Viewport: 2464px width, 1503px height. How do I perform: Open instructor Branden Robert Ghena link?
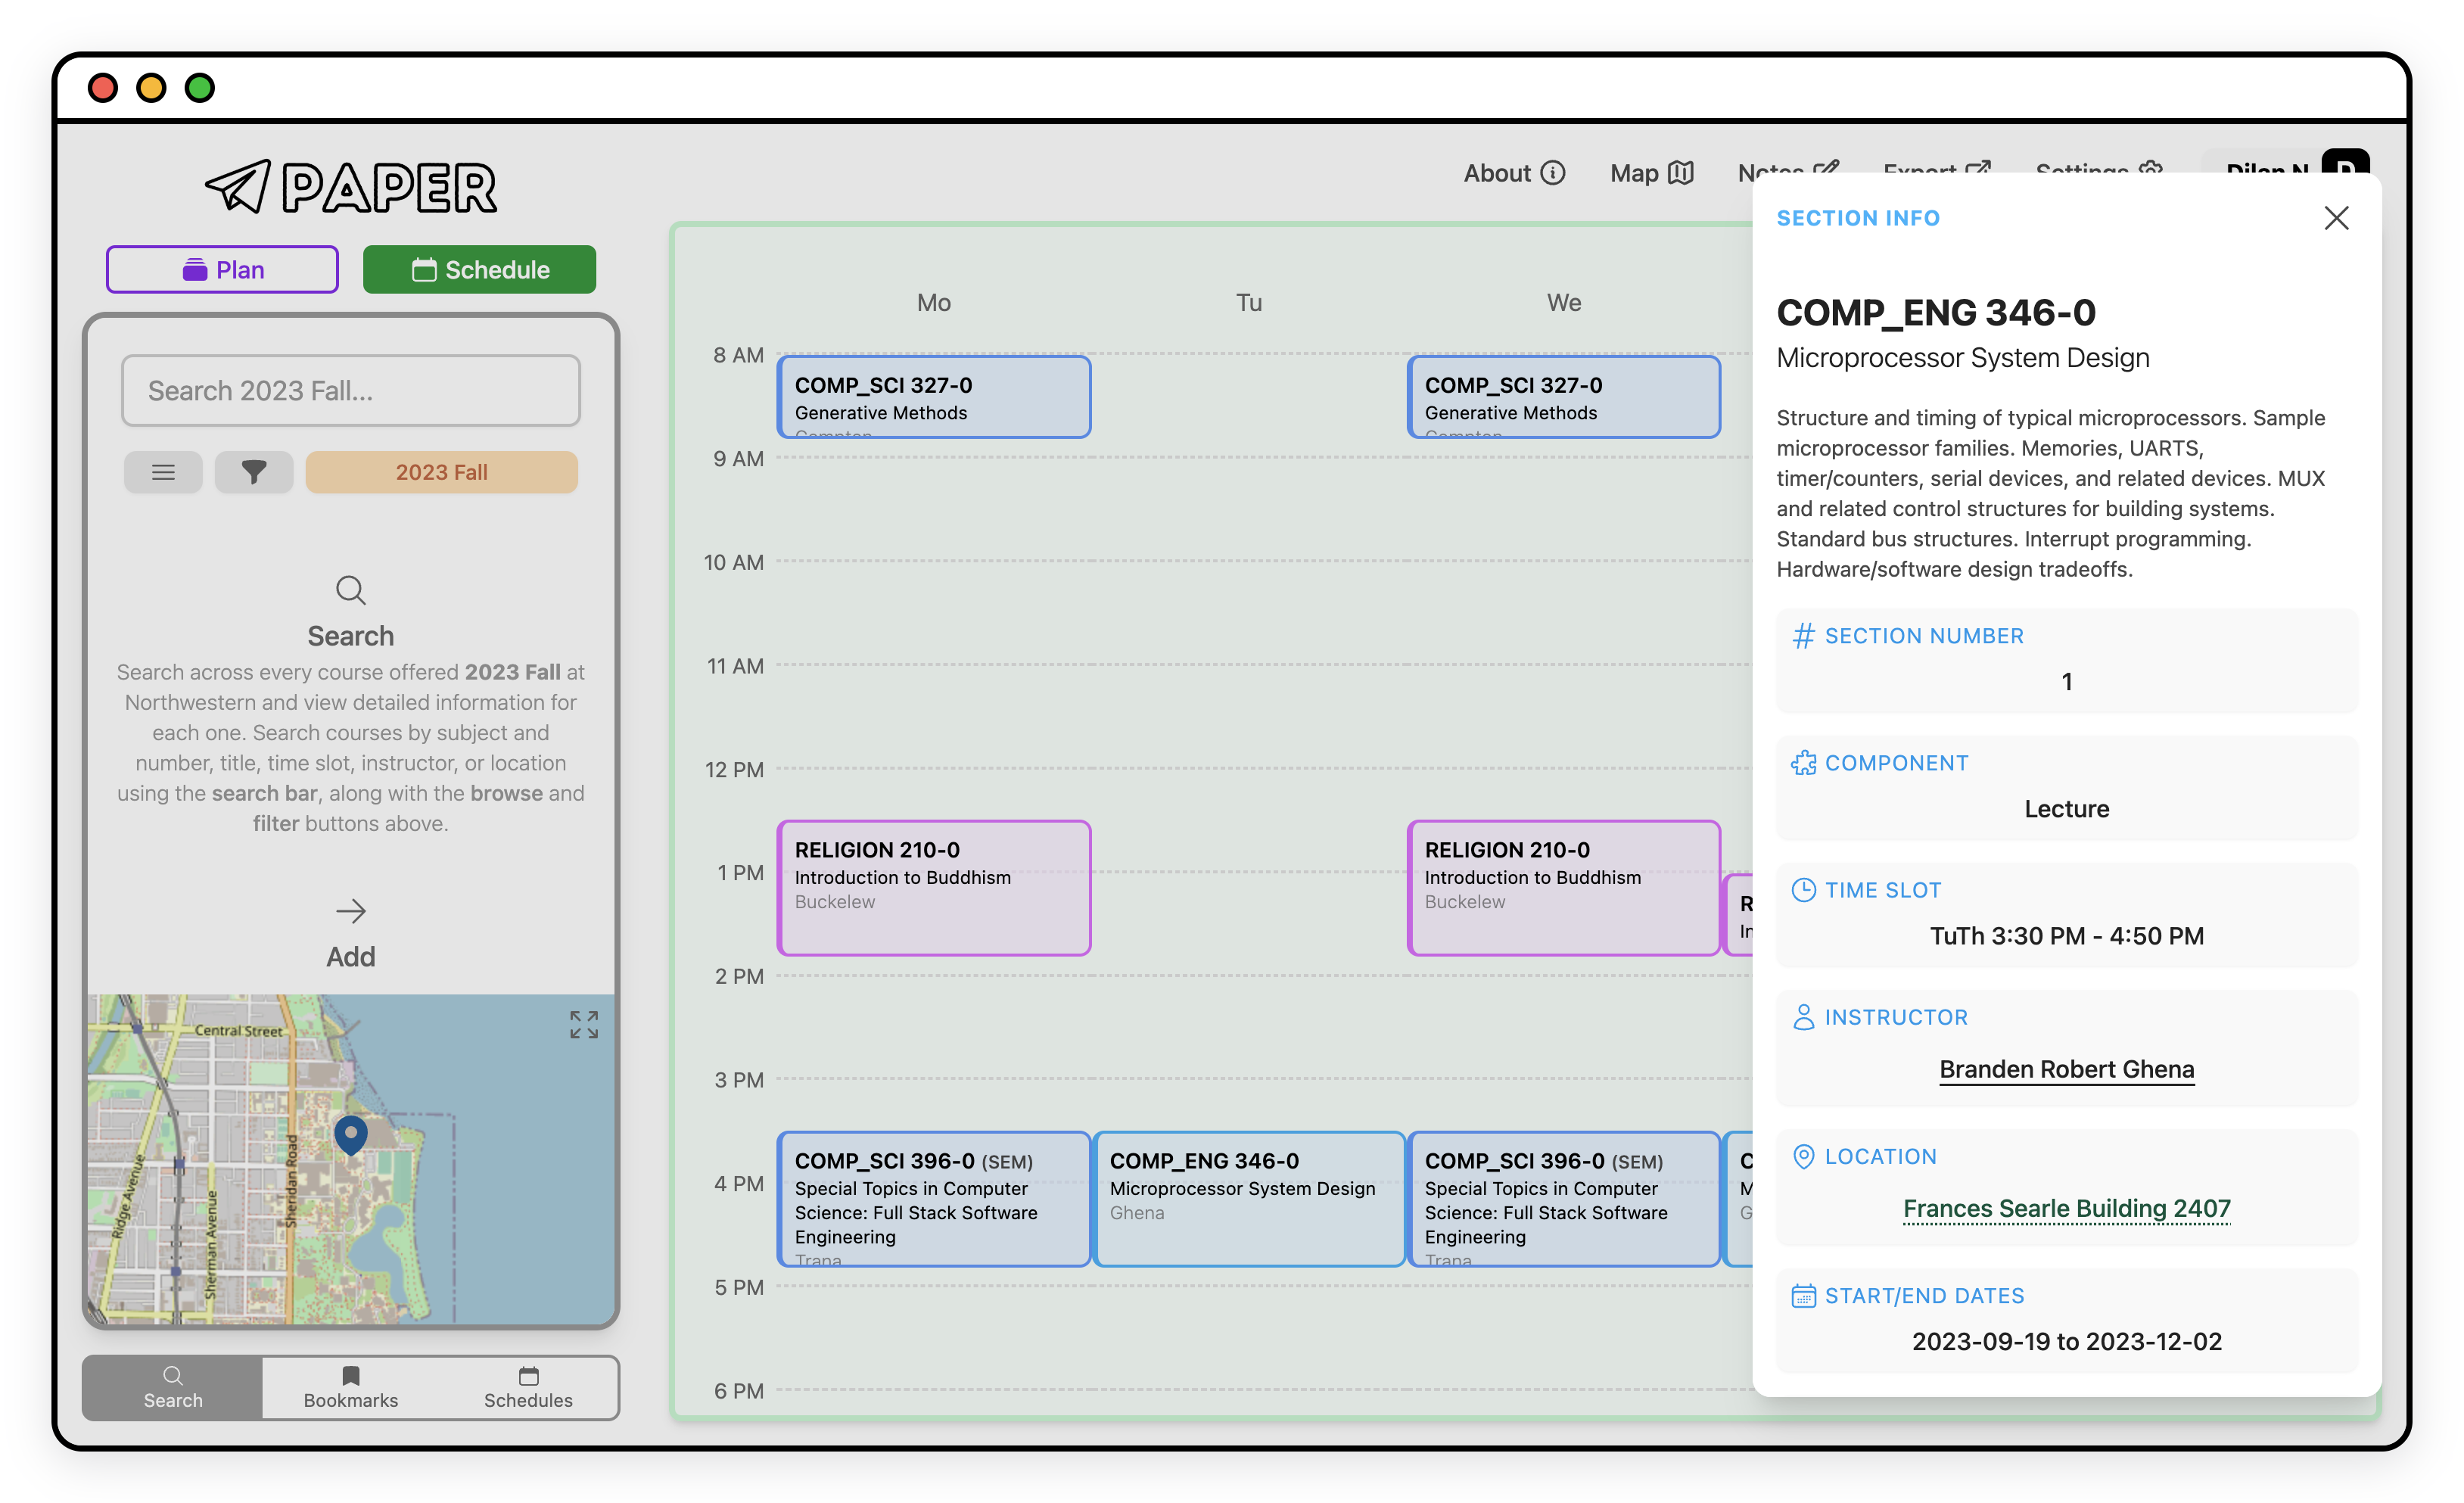[x=2066, y=1069]
